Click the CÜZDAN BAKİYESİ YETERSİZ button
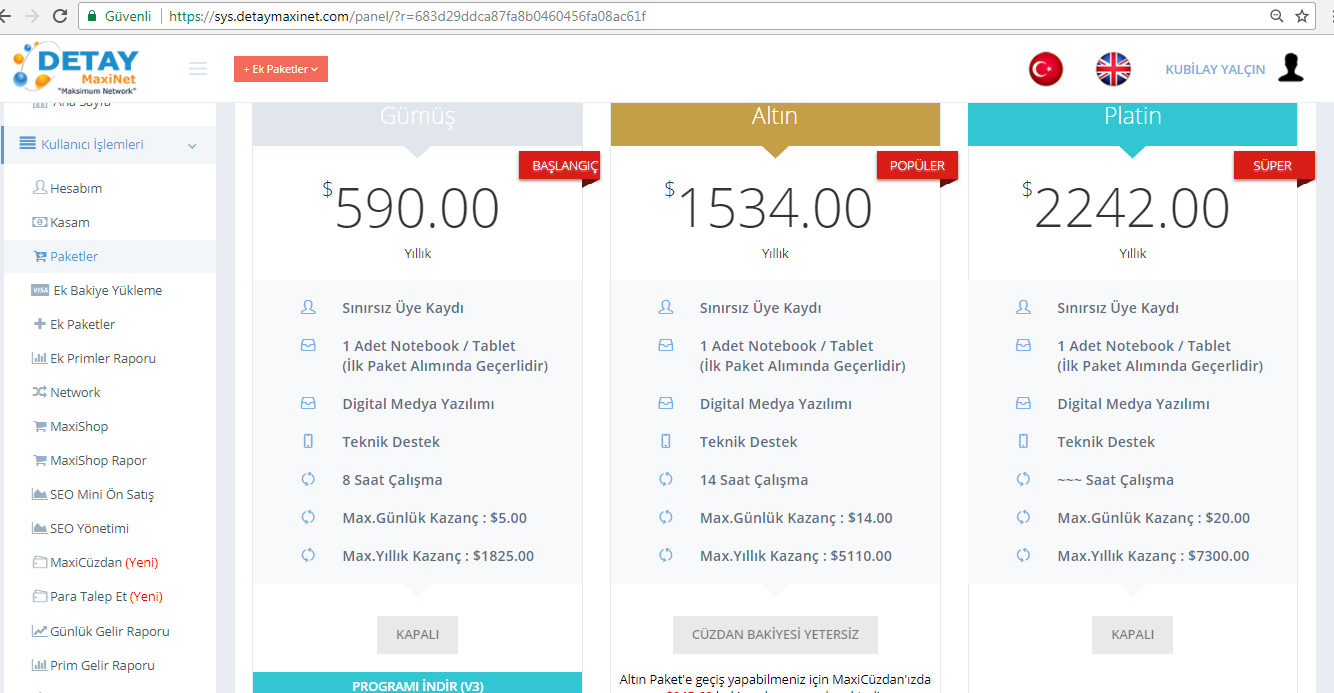 775,635
